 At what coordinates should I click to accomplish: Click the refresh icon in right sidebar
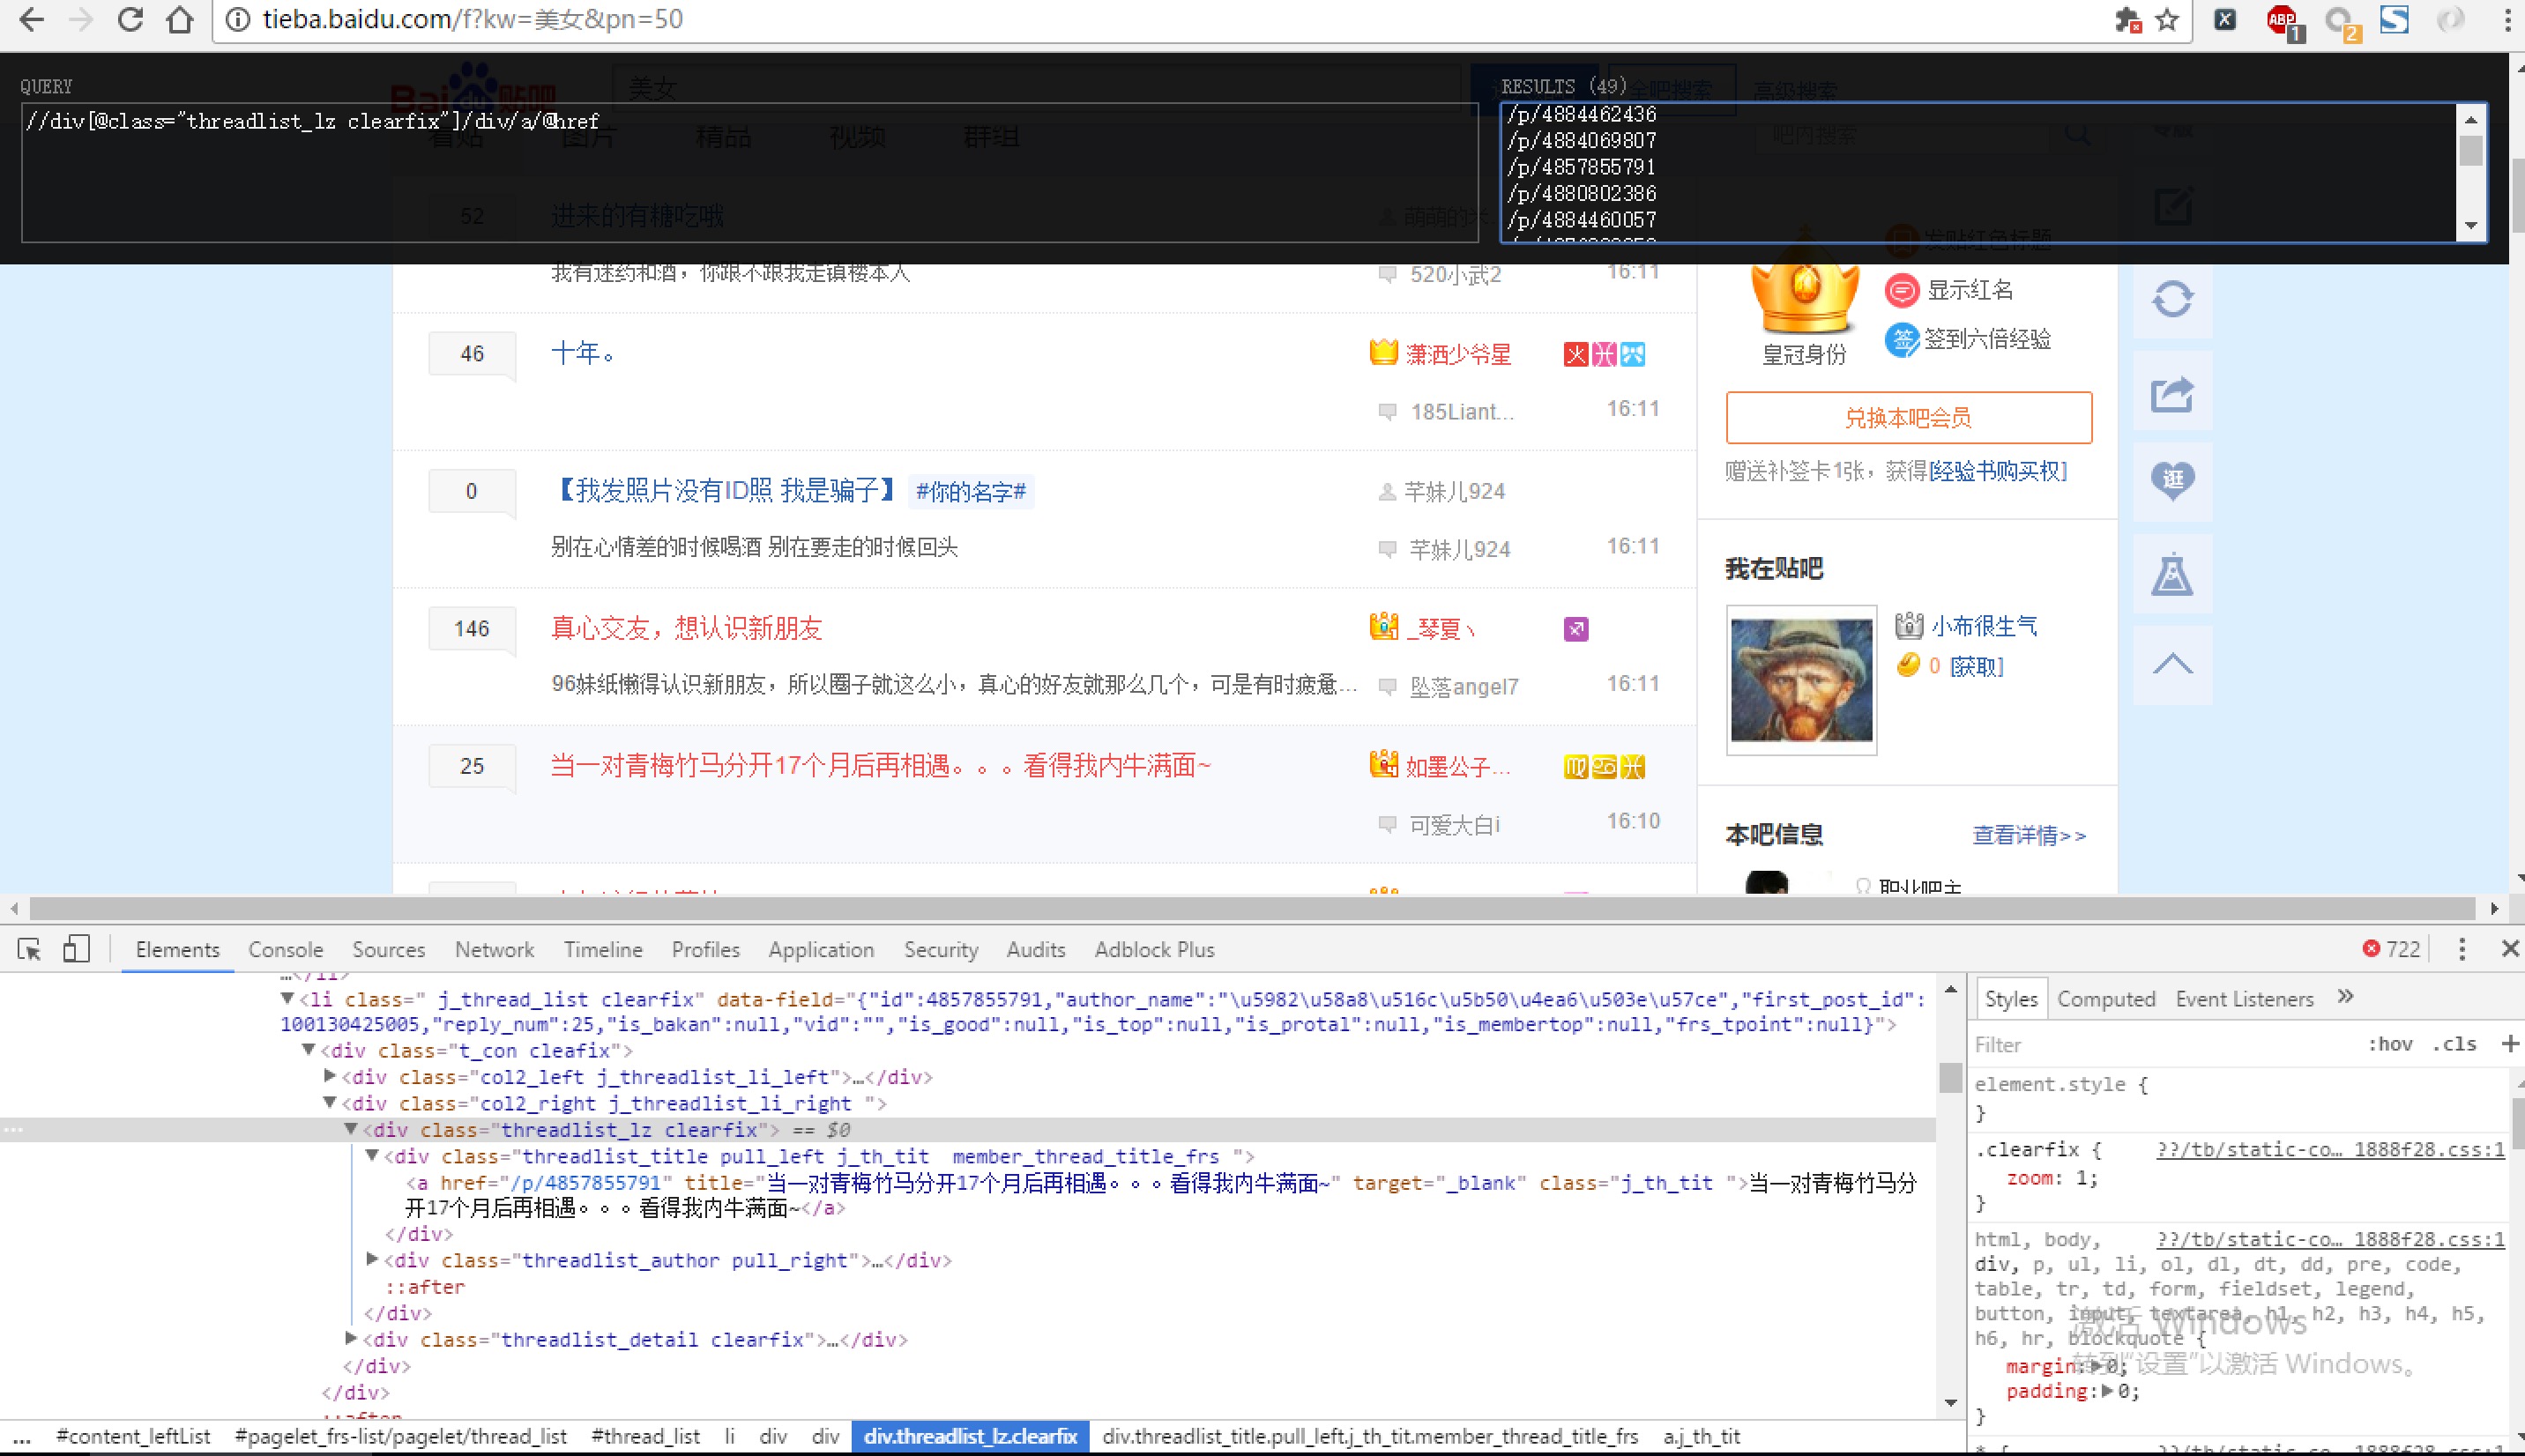(x=2172, y=299)
